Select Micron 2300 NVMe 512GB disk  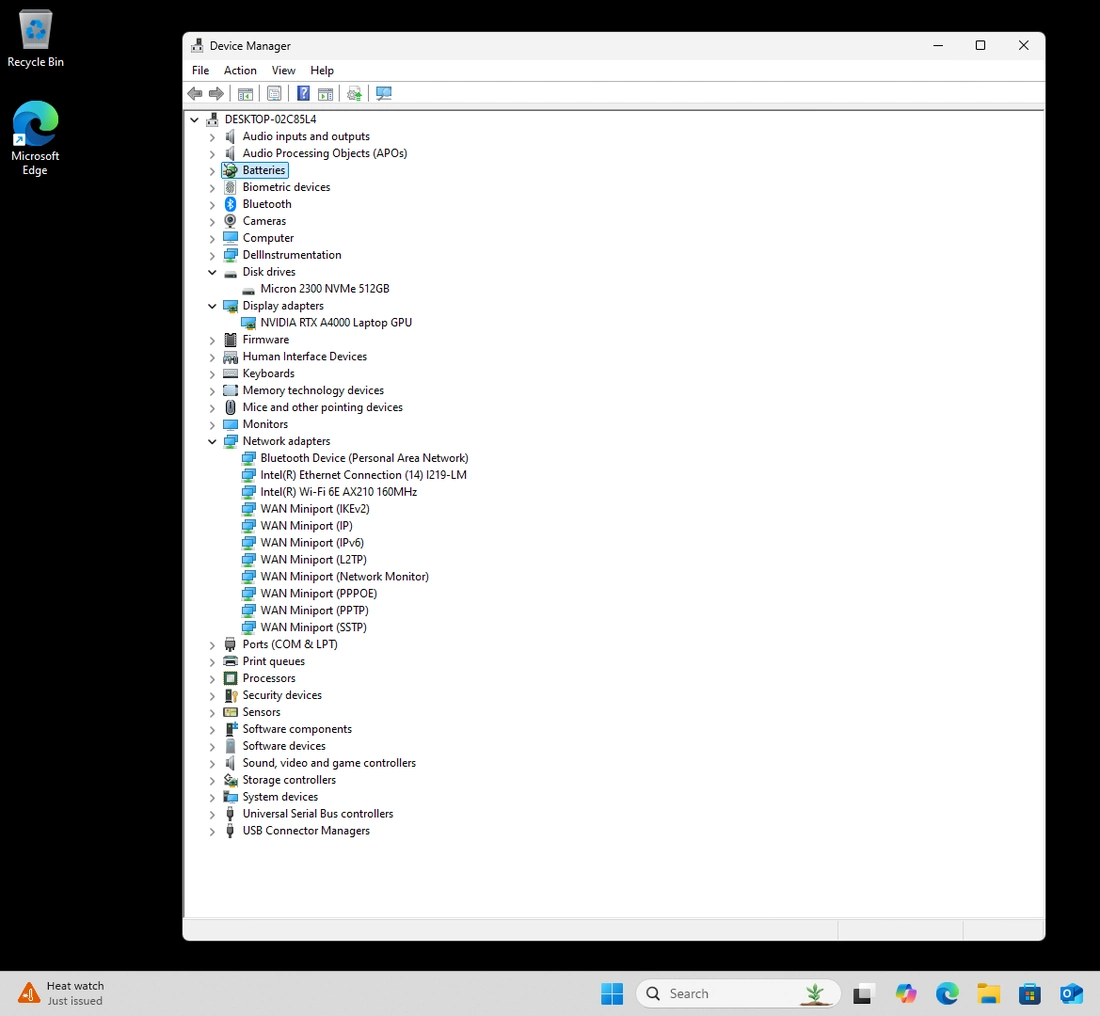325,288
